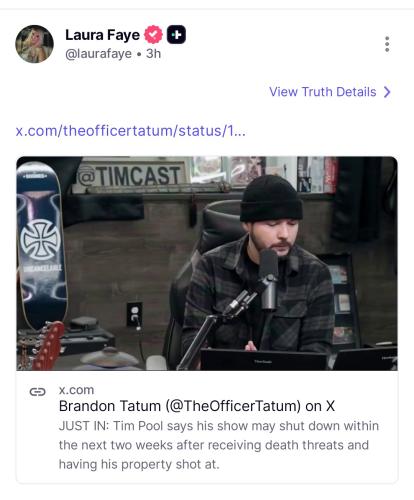The width and height of the screenshot is (414, 500).
Task: Click the Brandon Tatum (@TheOfficerTatum) on X title
Action: [x=197, y=406]
